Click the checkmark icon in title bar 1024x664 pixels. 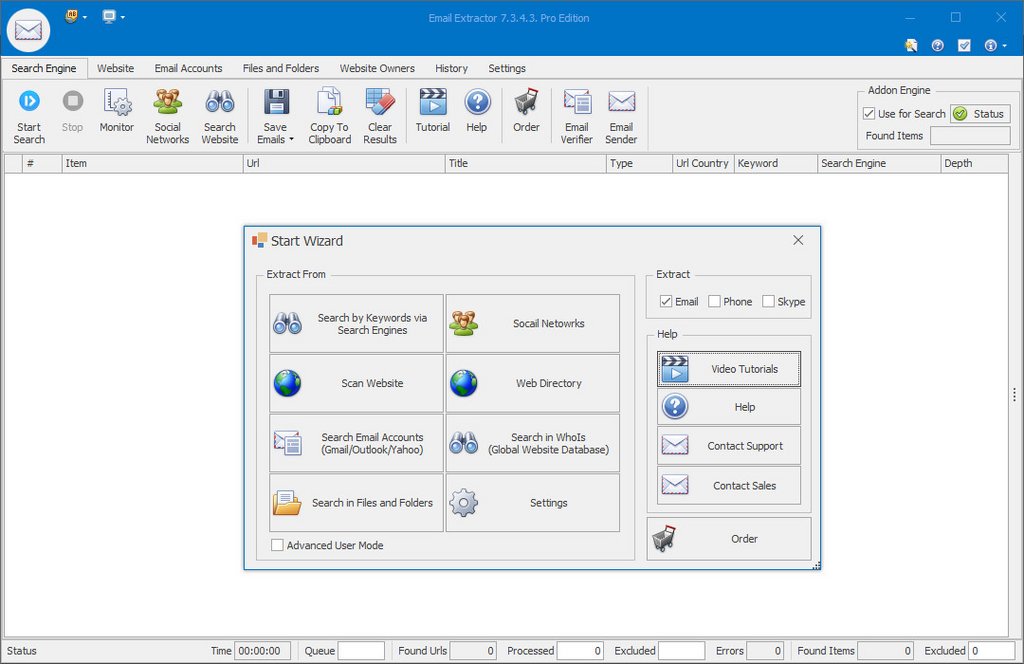click(x=964, y=45)
